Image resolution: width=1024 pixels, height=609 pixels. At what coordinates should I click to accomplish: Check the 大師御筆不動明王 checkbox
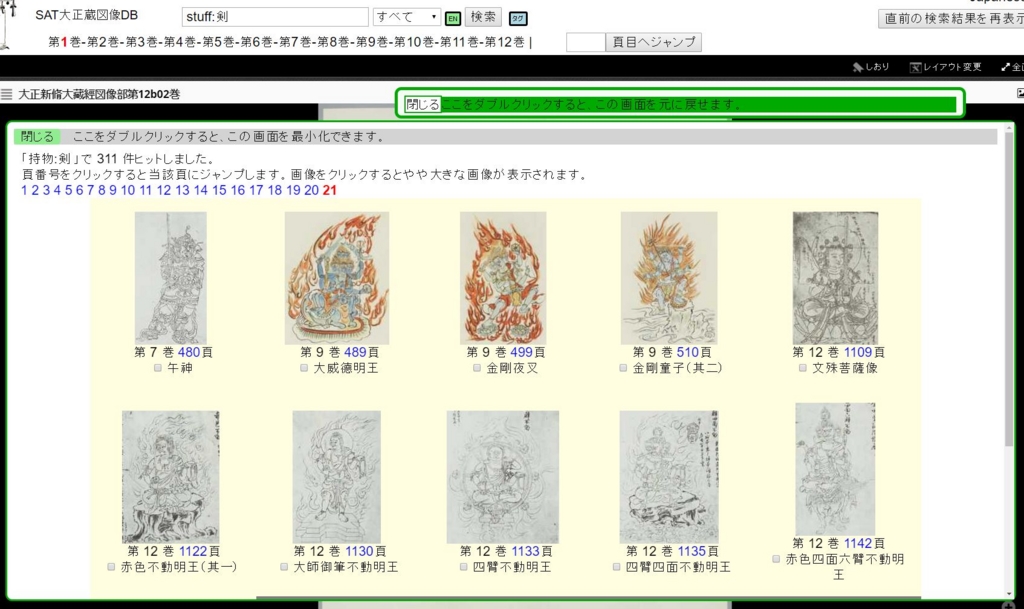284,567
